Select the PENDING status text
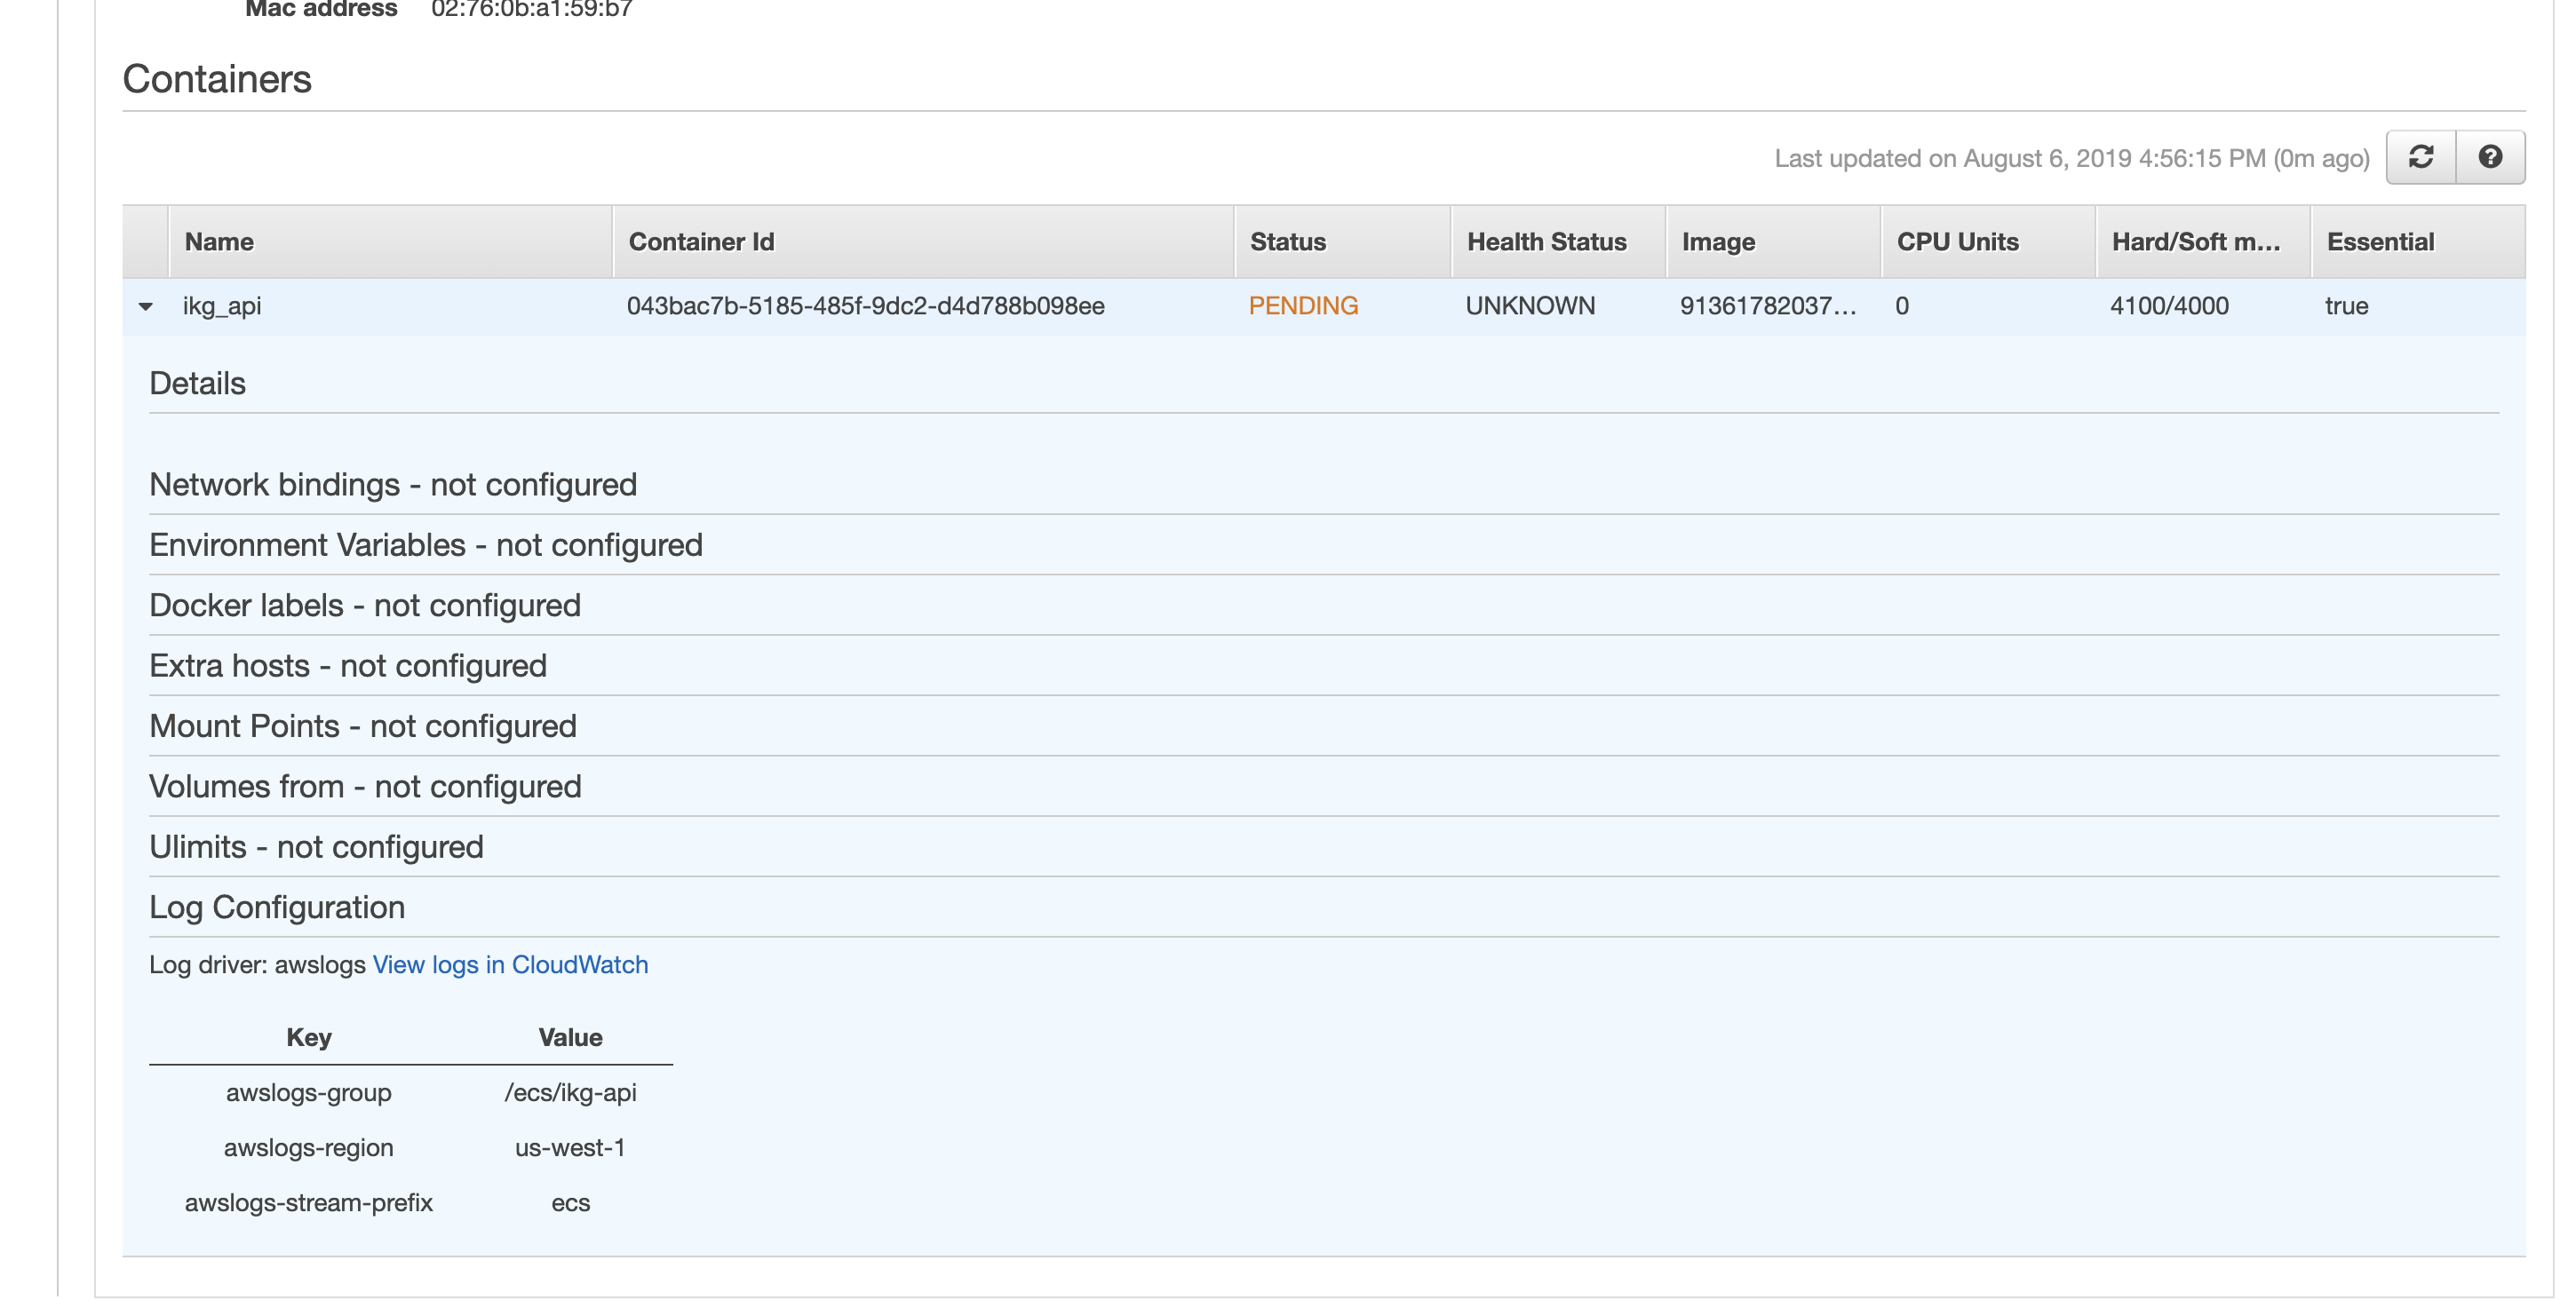2576x1300 pixels. 1303,306
